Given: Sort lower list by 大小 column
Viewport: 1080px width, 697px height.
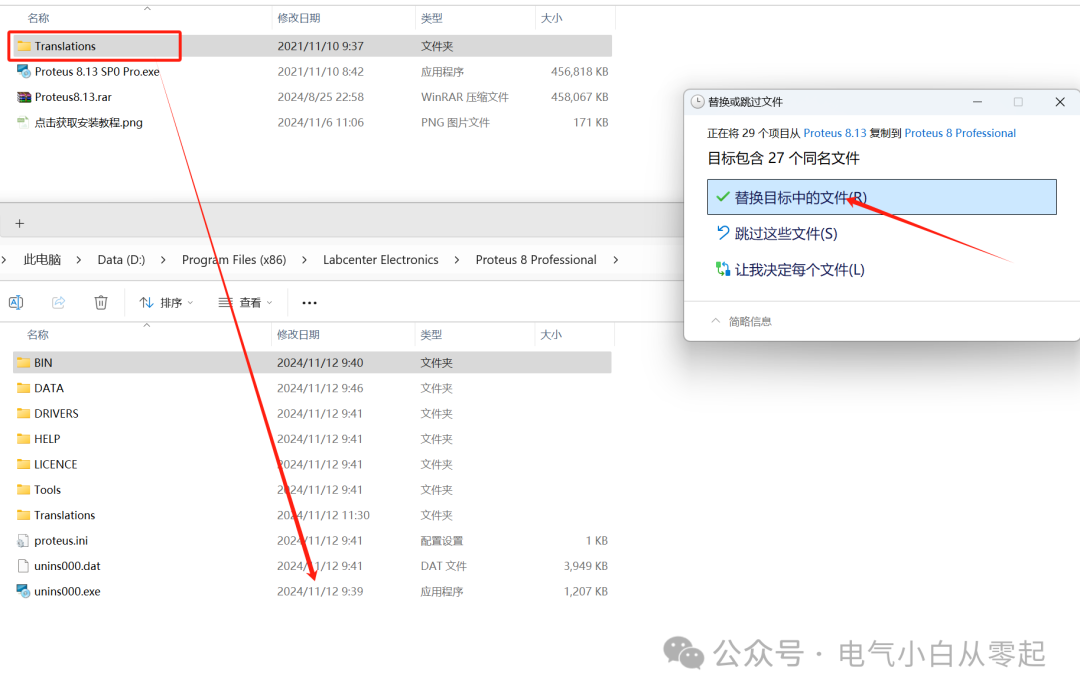Looking at the screenshot, I should (x=551, y=335).
